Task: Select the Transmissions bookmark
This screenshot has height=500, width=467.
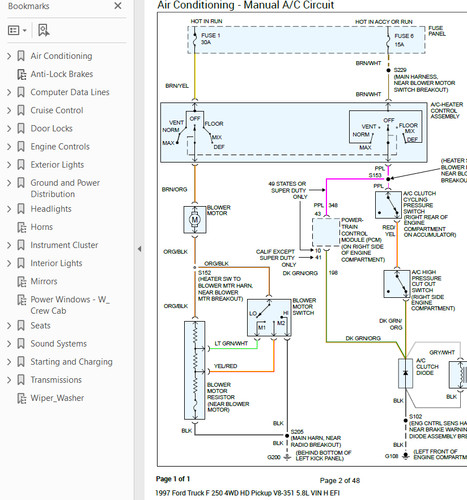Action: [x=56, y=380]
